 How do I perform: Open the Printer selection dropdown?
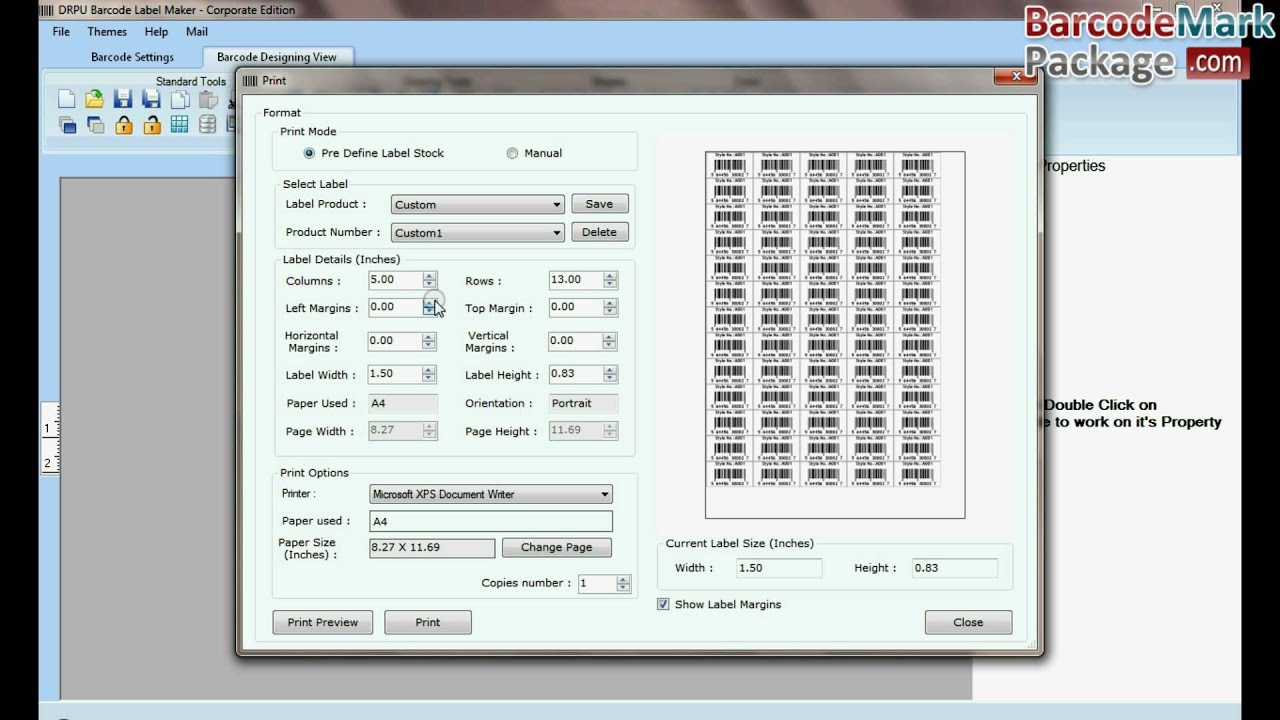coord(490,494)
